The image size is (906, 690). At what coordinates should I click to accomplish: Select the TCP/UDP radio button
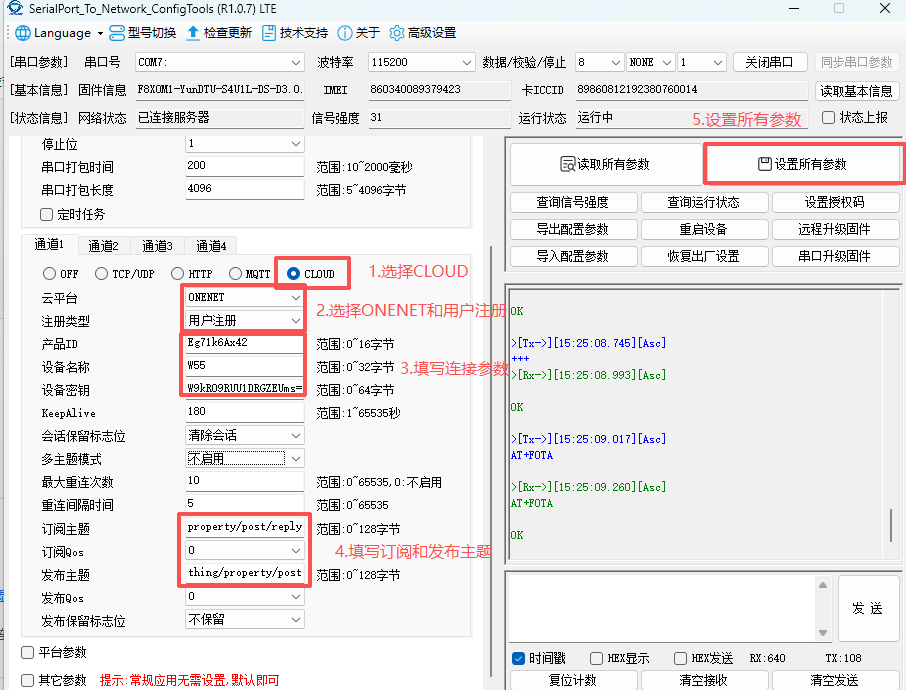(x=101, y=273)
